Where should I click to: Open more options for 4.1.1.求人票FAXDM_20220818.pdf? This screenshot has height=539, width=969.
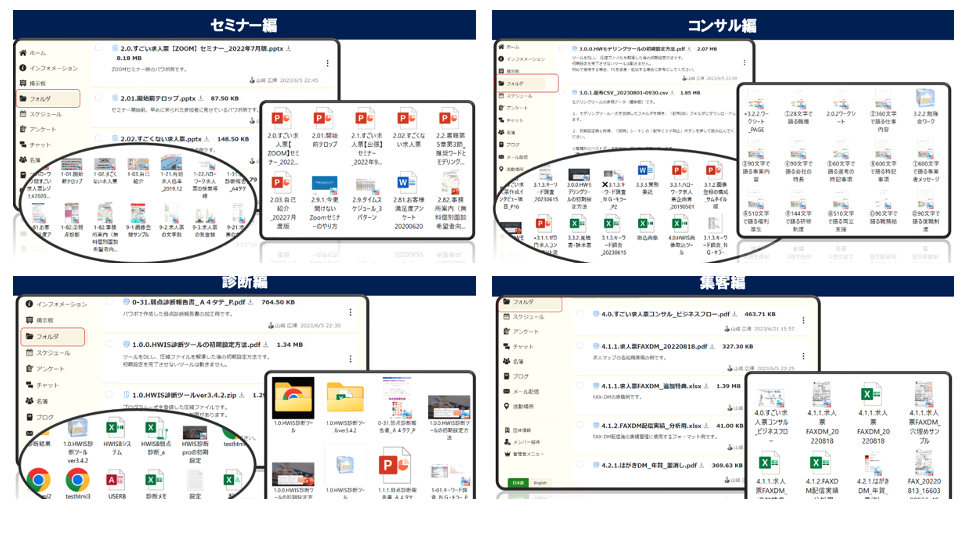[x=803, y=356]
